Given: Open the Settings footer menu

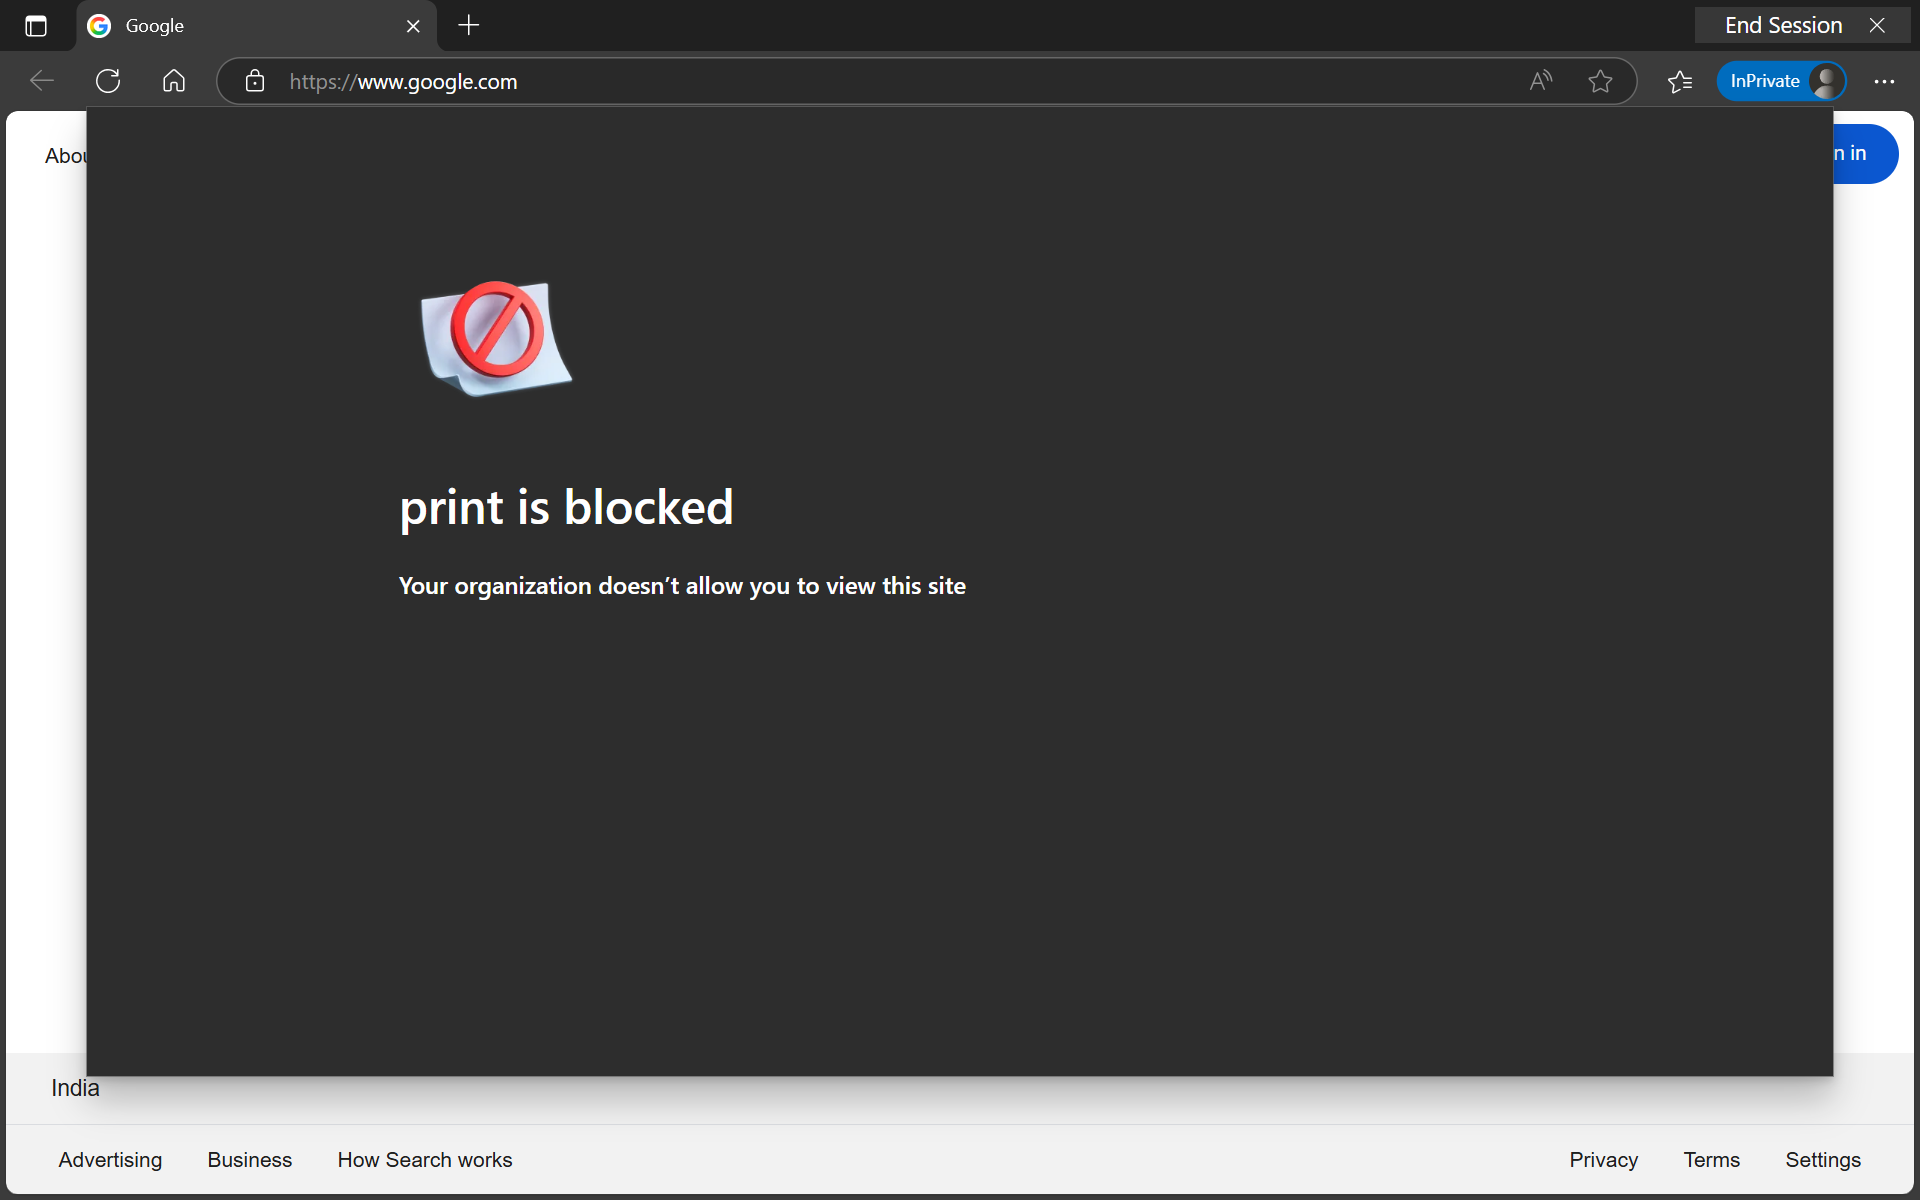Looking at the screenshot, I should click(1823, 1160).
